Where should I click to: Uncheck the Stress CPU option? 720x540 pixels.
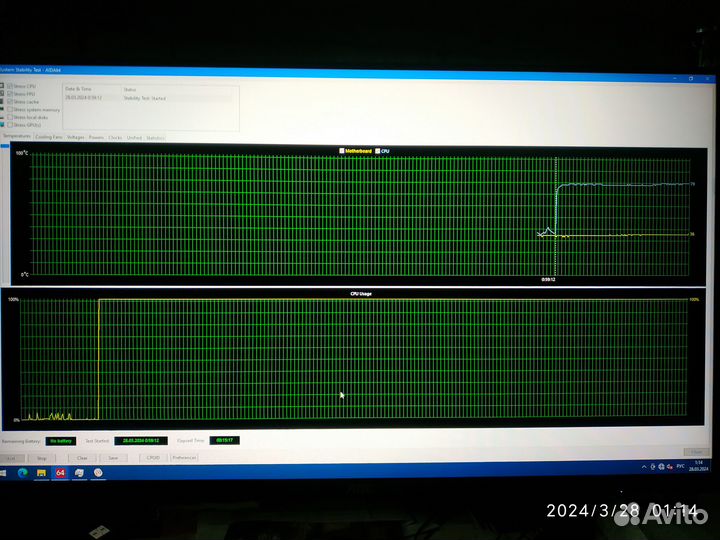click(10, 86)
